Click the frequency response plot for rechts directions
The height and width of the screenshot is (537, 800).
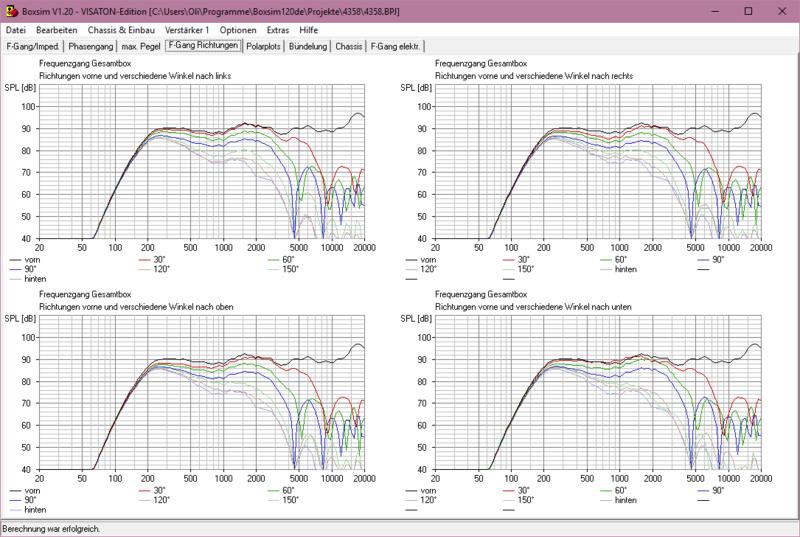[598, 162]
